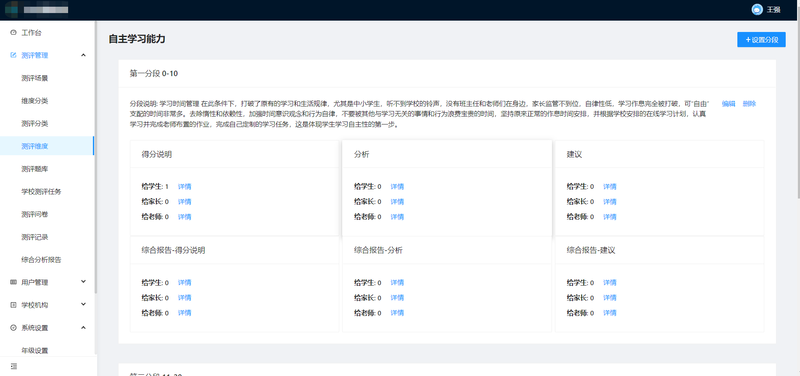Open the 工作台 dashboard icon
Screen dimensions: 800x376
pyautogui.click(x=13, y=33)
